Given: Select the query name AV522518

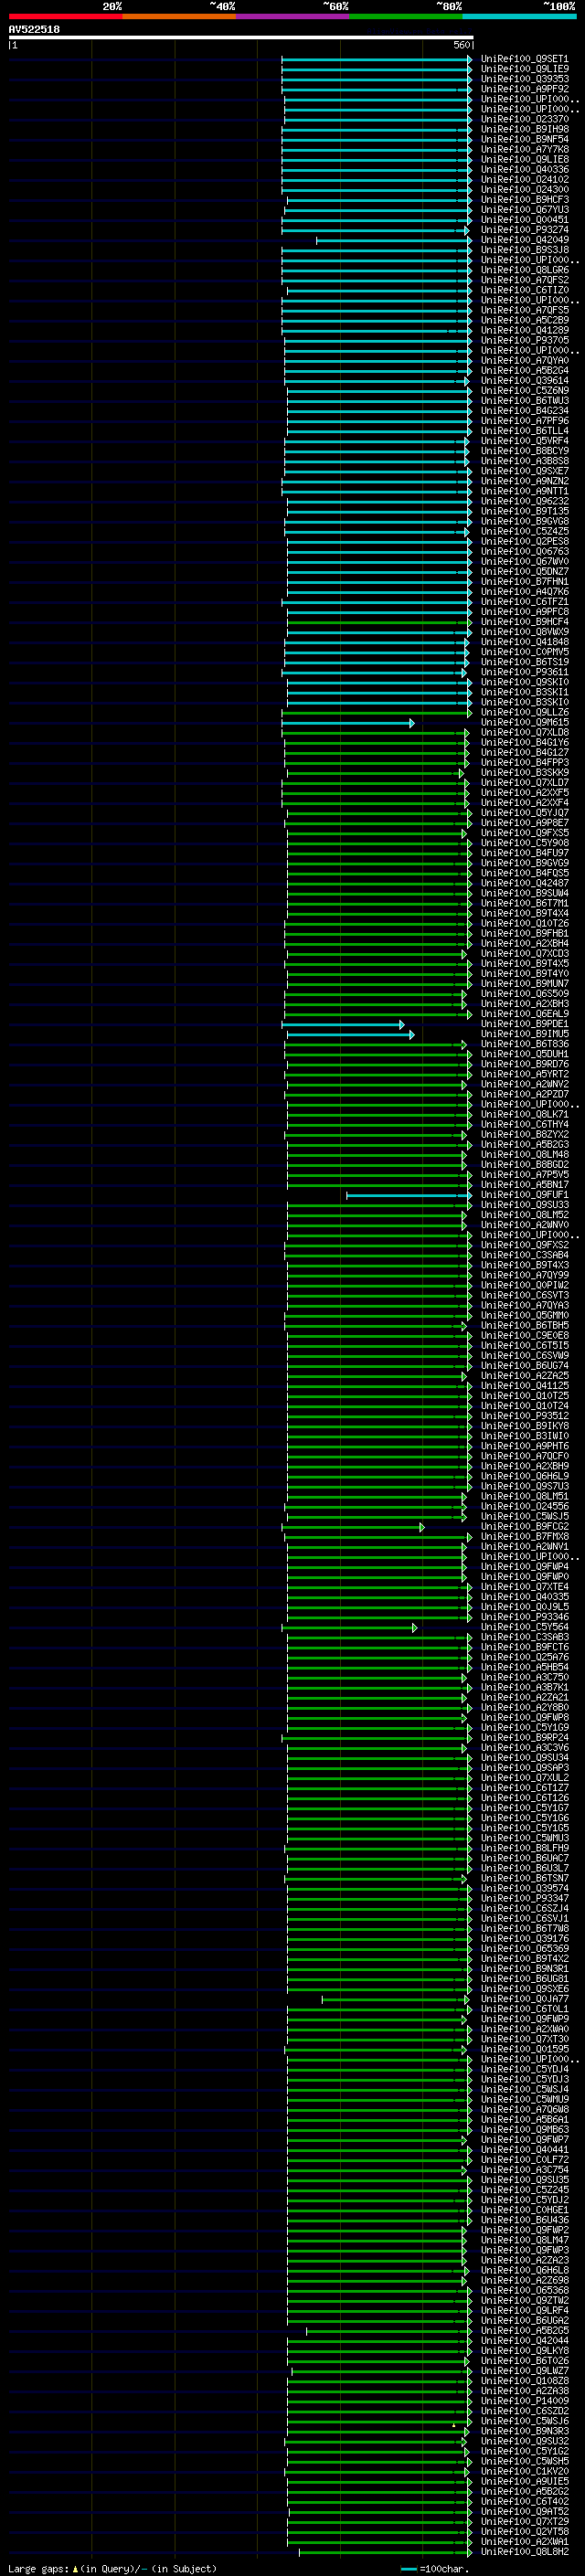Looking at the screenshot, I should click(34, 29).
